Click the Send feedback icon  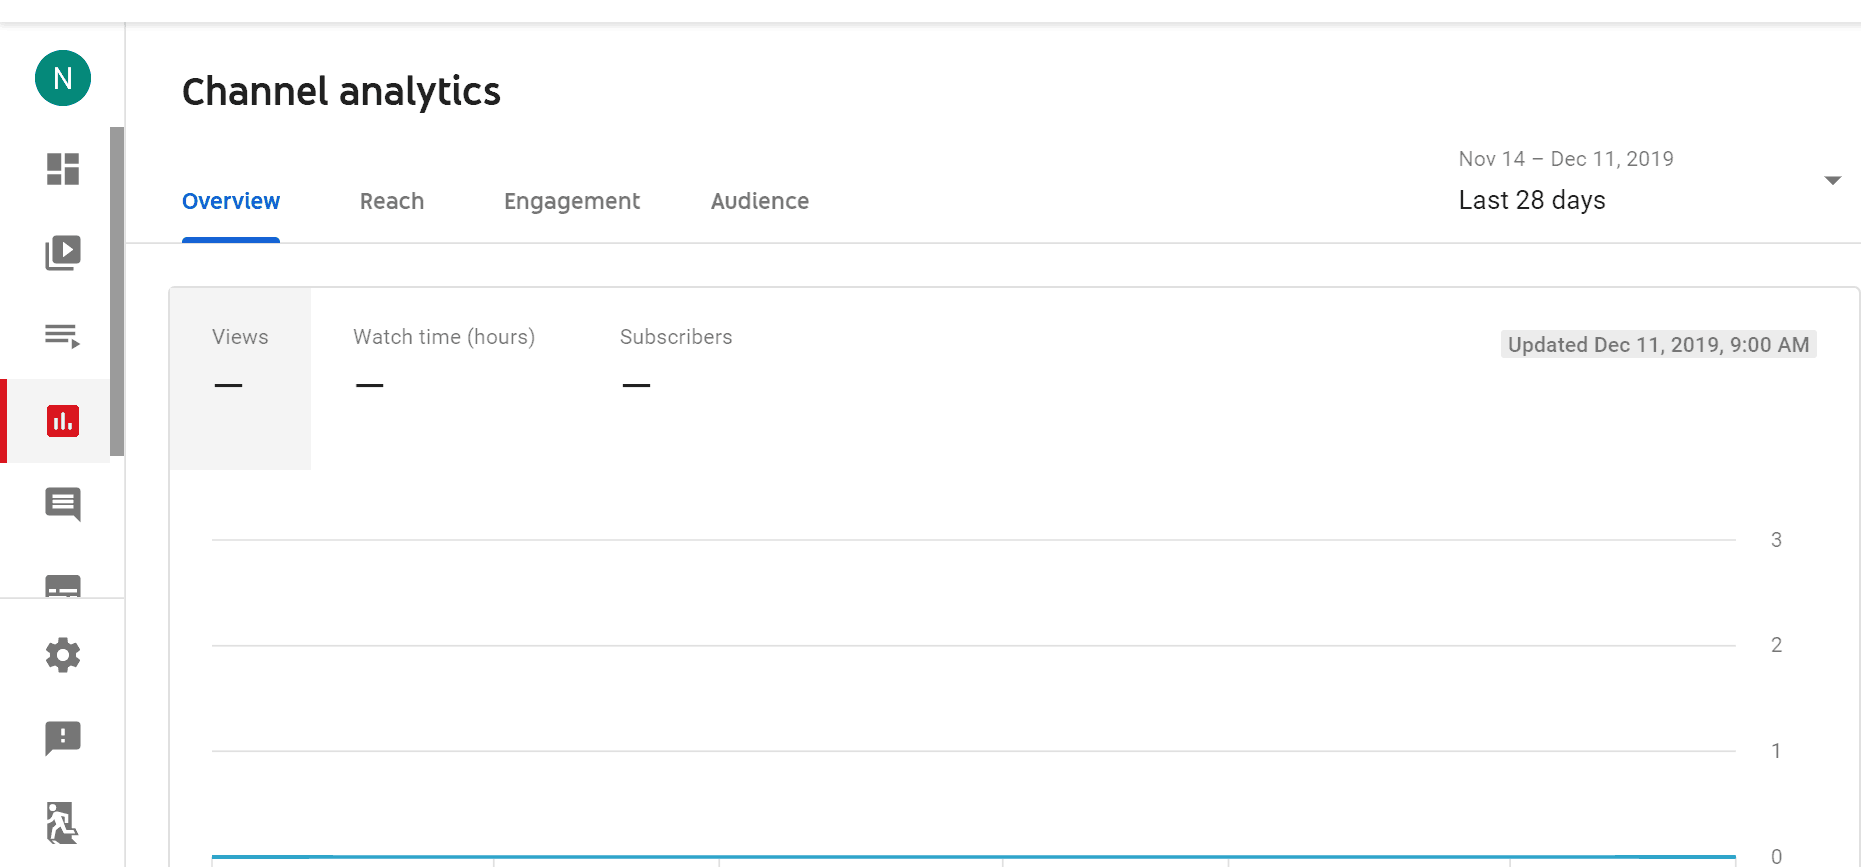pyautogui.click(x=63, y=739)
